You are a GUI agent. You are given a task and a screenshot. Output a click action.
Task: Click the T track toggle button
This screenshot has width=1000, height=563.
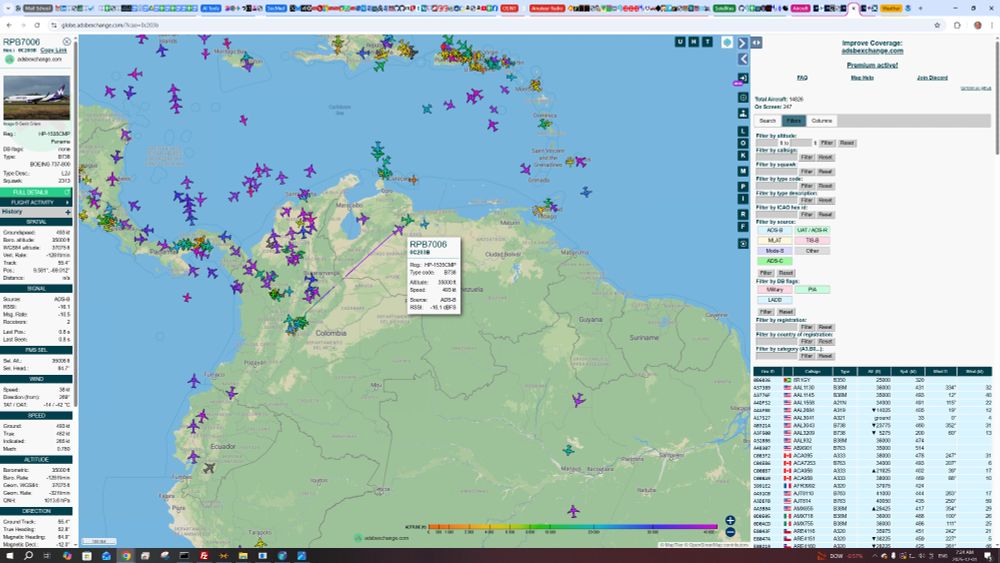tap(708, 42)
